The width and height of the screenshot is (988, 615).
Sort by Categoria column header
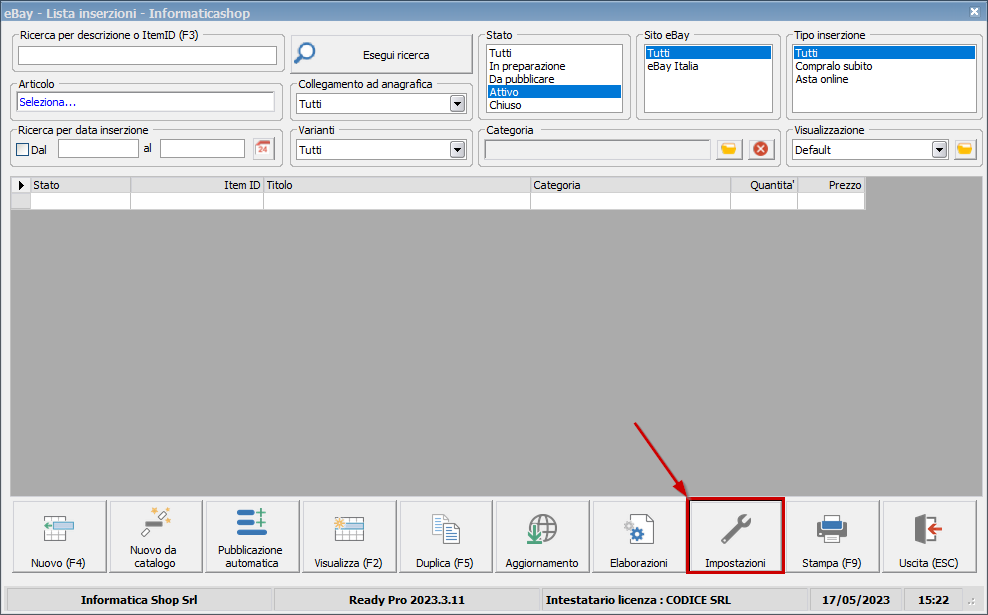point(631,185)
